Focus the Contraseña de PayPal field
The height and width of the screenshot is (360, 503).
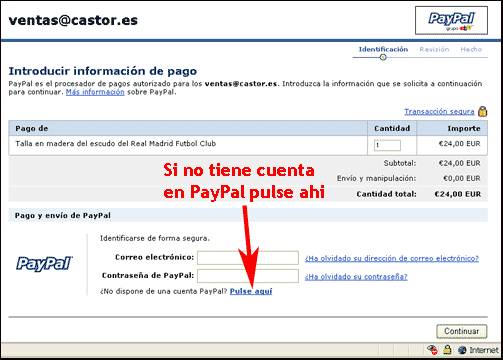248,276
